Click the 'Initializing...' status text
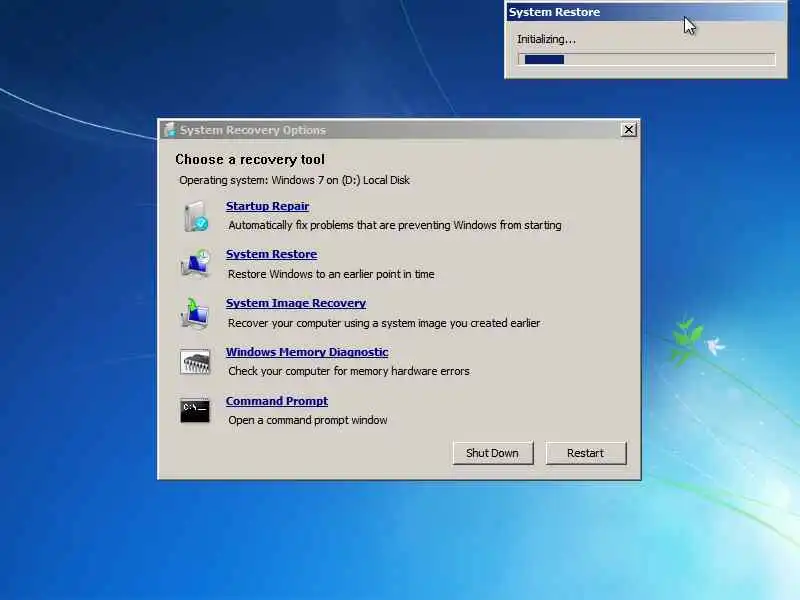The height and width of the screenshot is (600, 800). click(x=546, y=39)
